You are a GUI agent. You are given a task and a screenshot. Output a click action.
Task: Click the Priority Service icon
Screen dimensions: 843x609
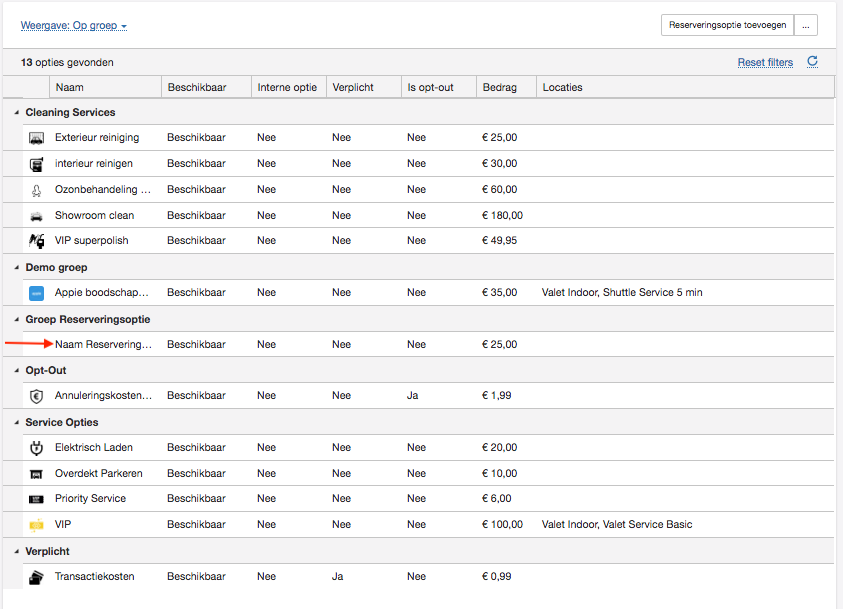[36, 499]
